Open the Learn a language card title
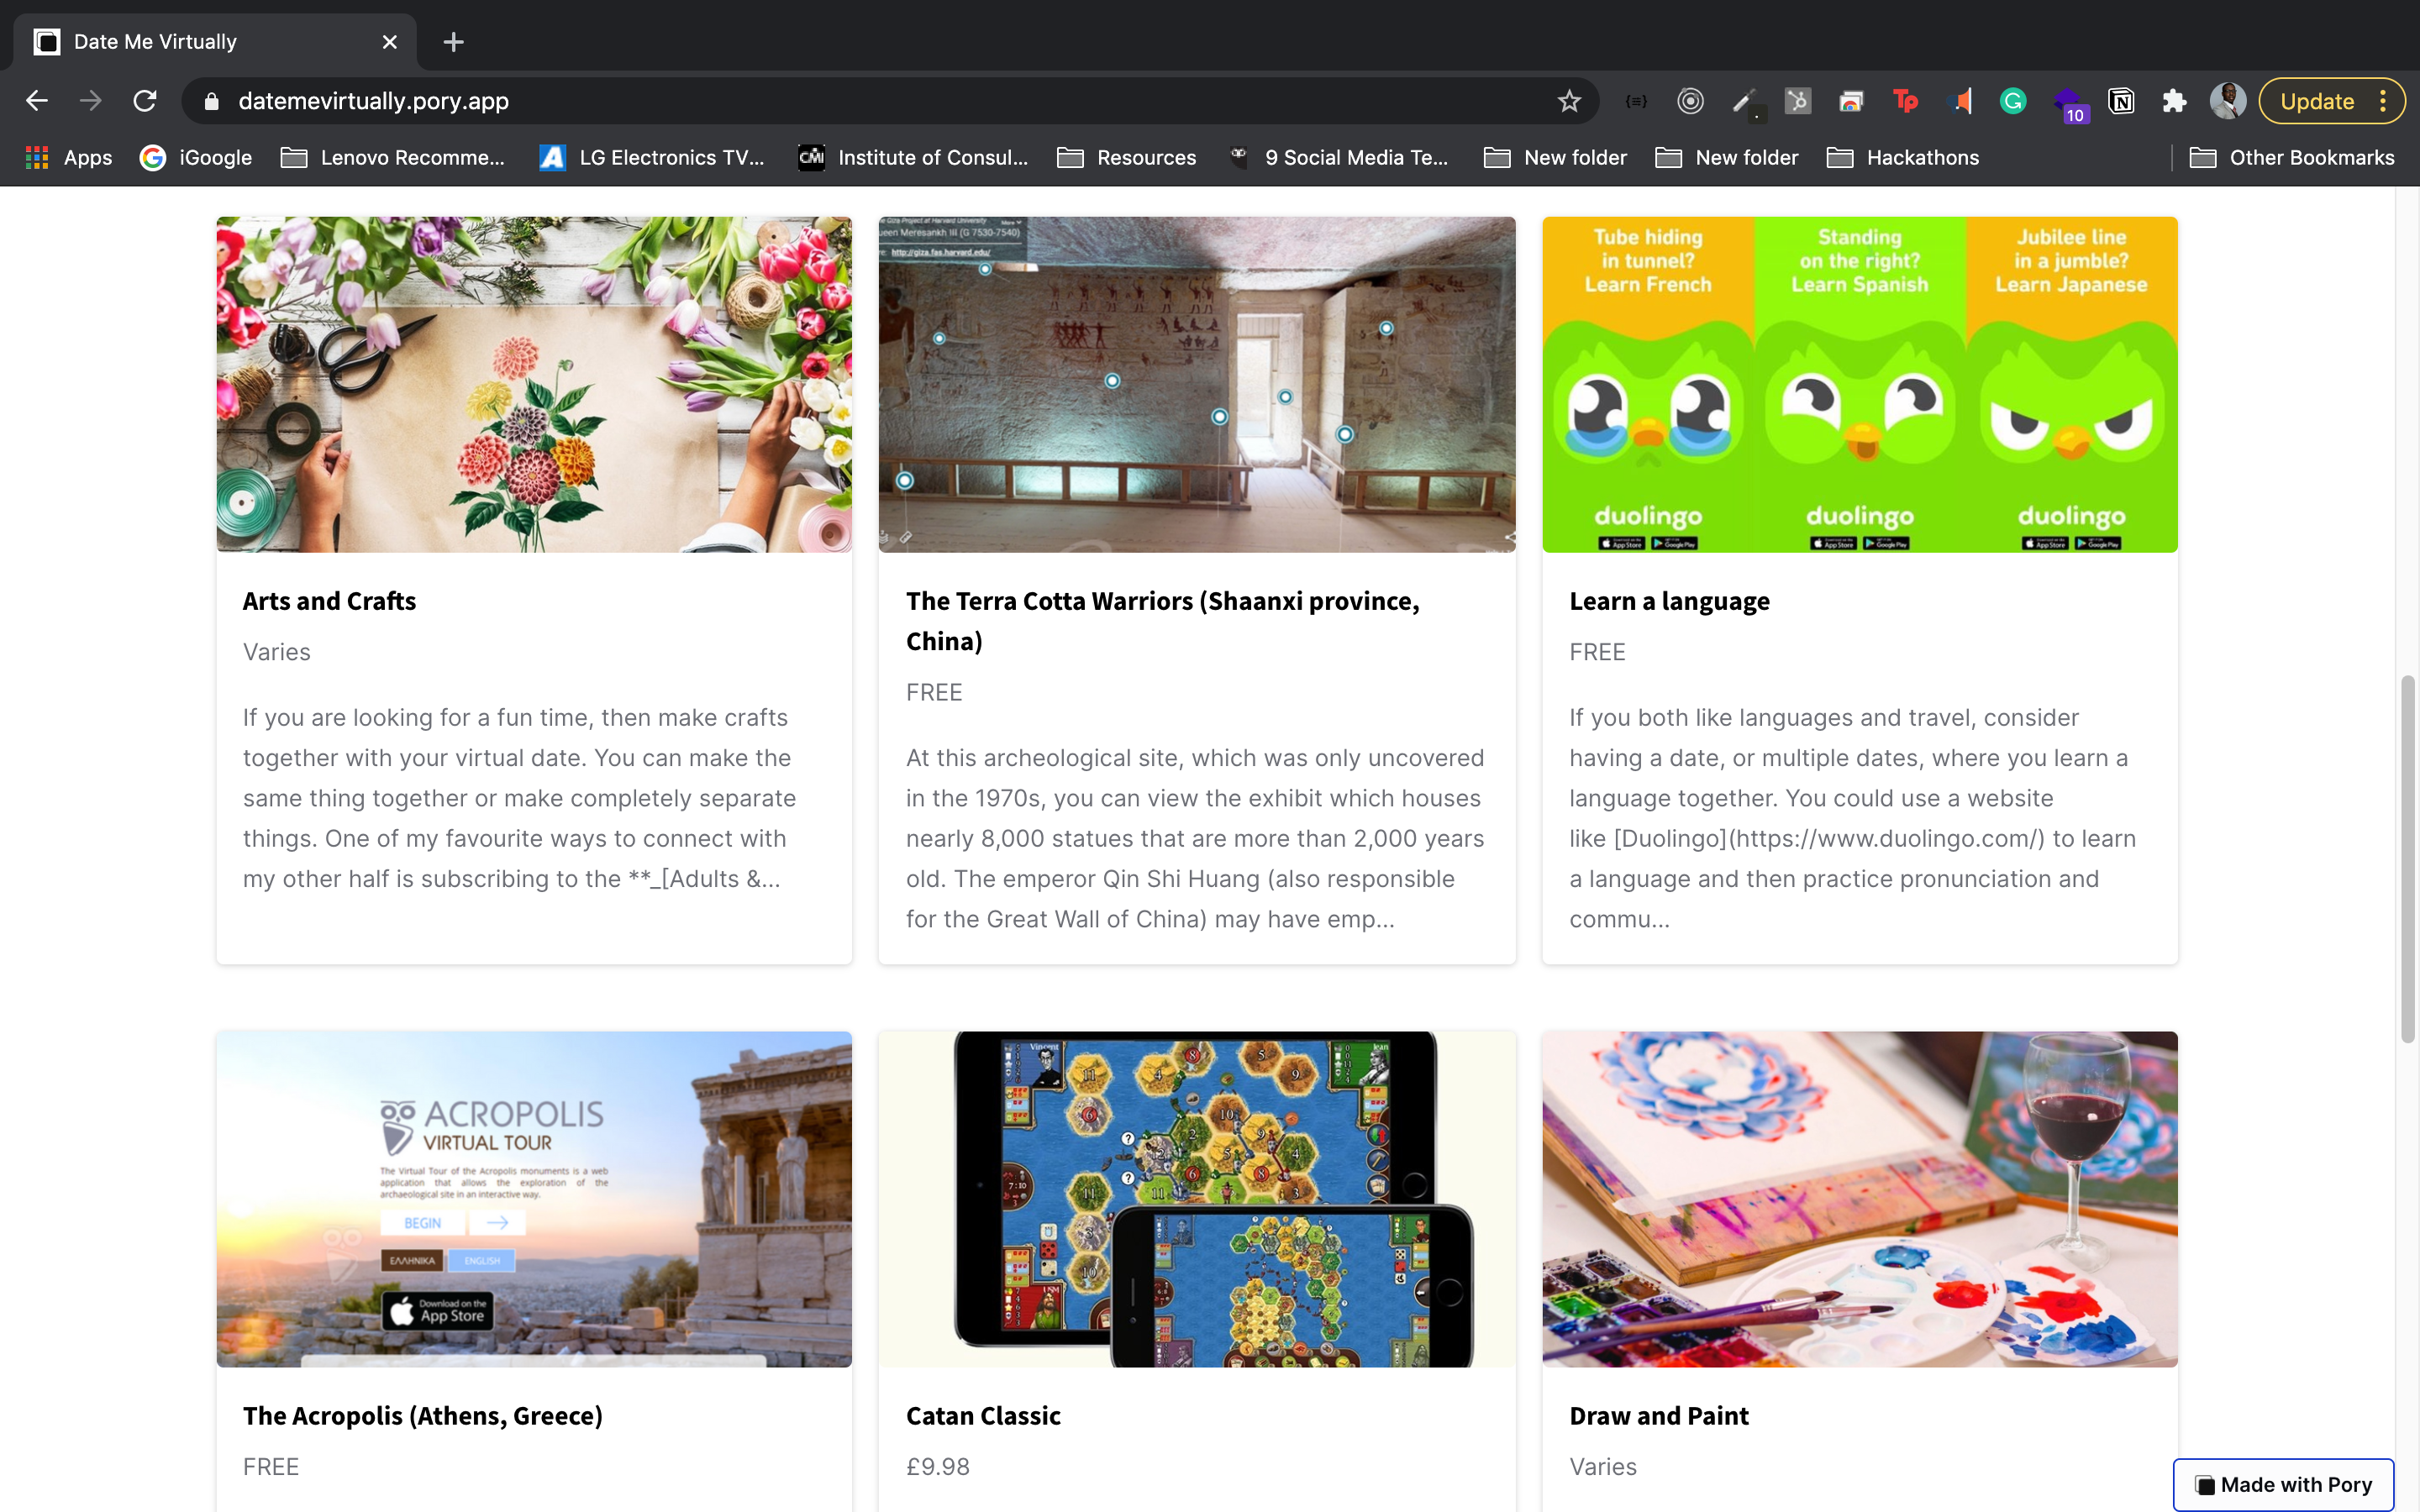 pyautogui.click(x=1669, y=601)
